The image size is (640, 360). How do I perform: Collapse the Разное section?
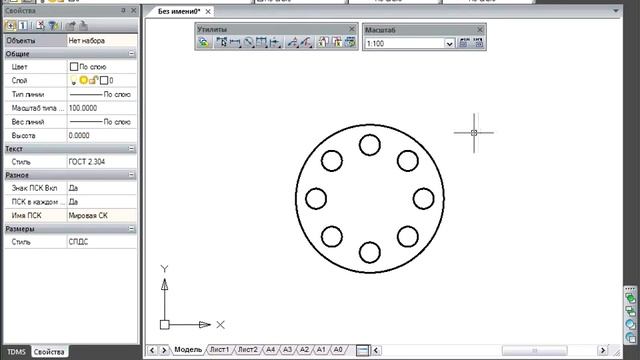[131, 175]
